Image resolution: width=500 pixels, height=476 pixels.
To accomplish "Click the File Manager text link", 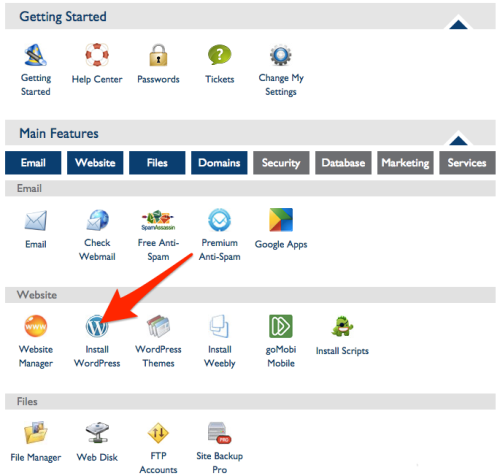I will coord(36,457).
